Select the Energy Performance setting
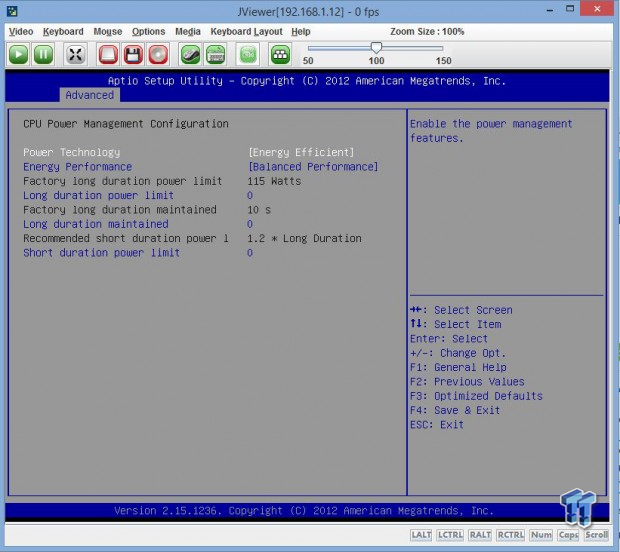Viewport: 620px width, 552px height. pos(78,166)
